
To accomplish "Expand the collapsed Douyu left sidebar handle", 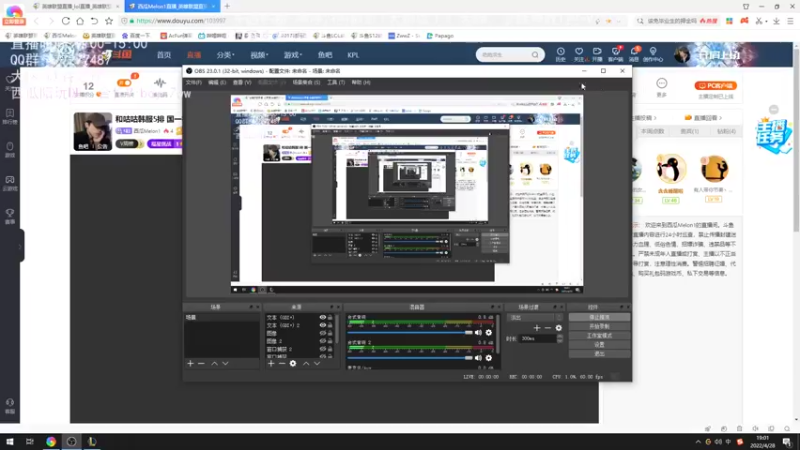I will click(20, 246).
